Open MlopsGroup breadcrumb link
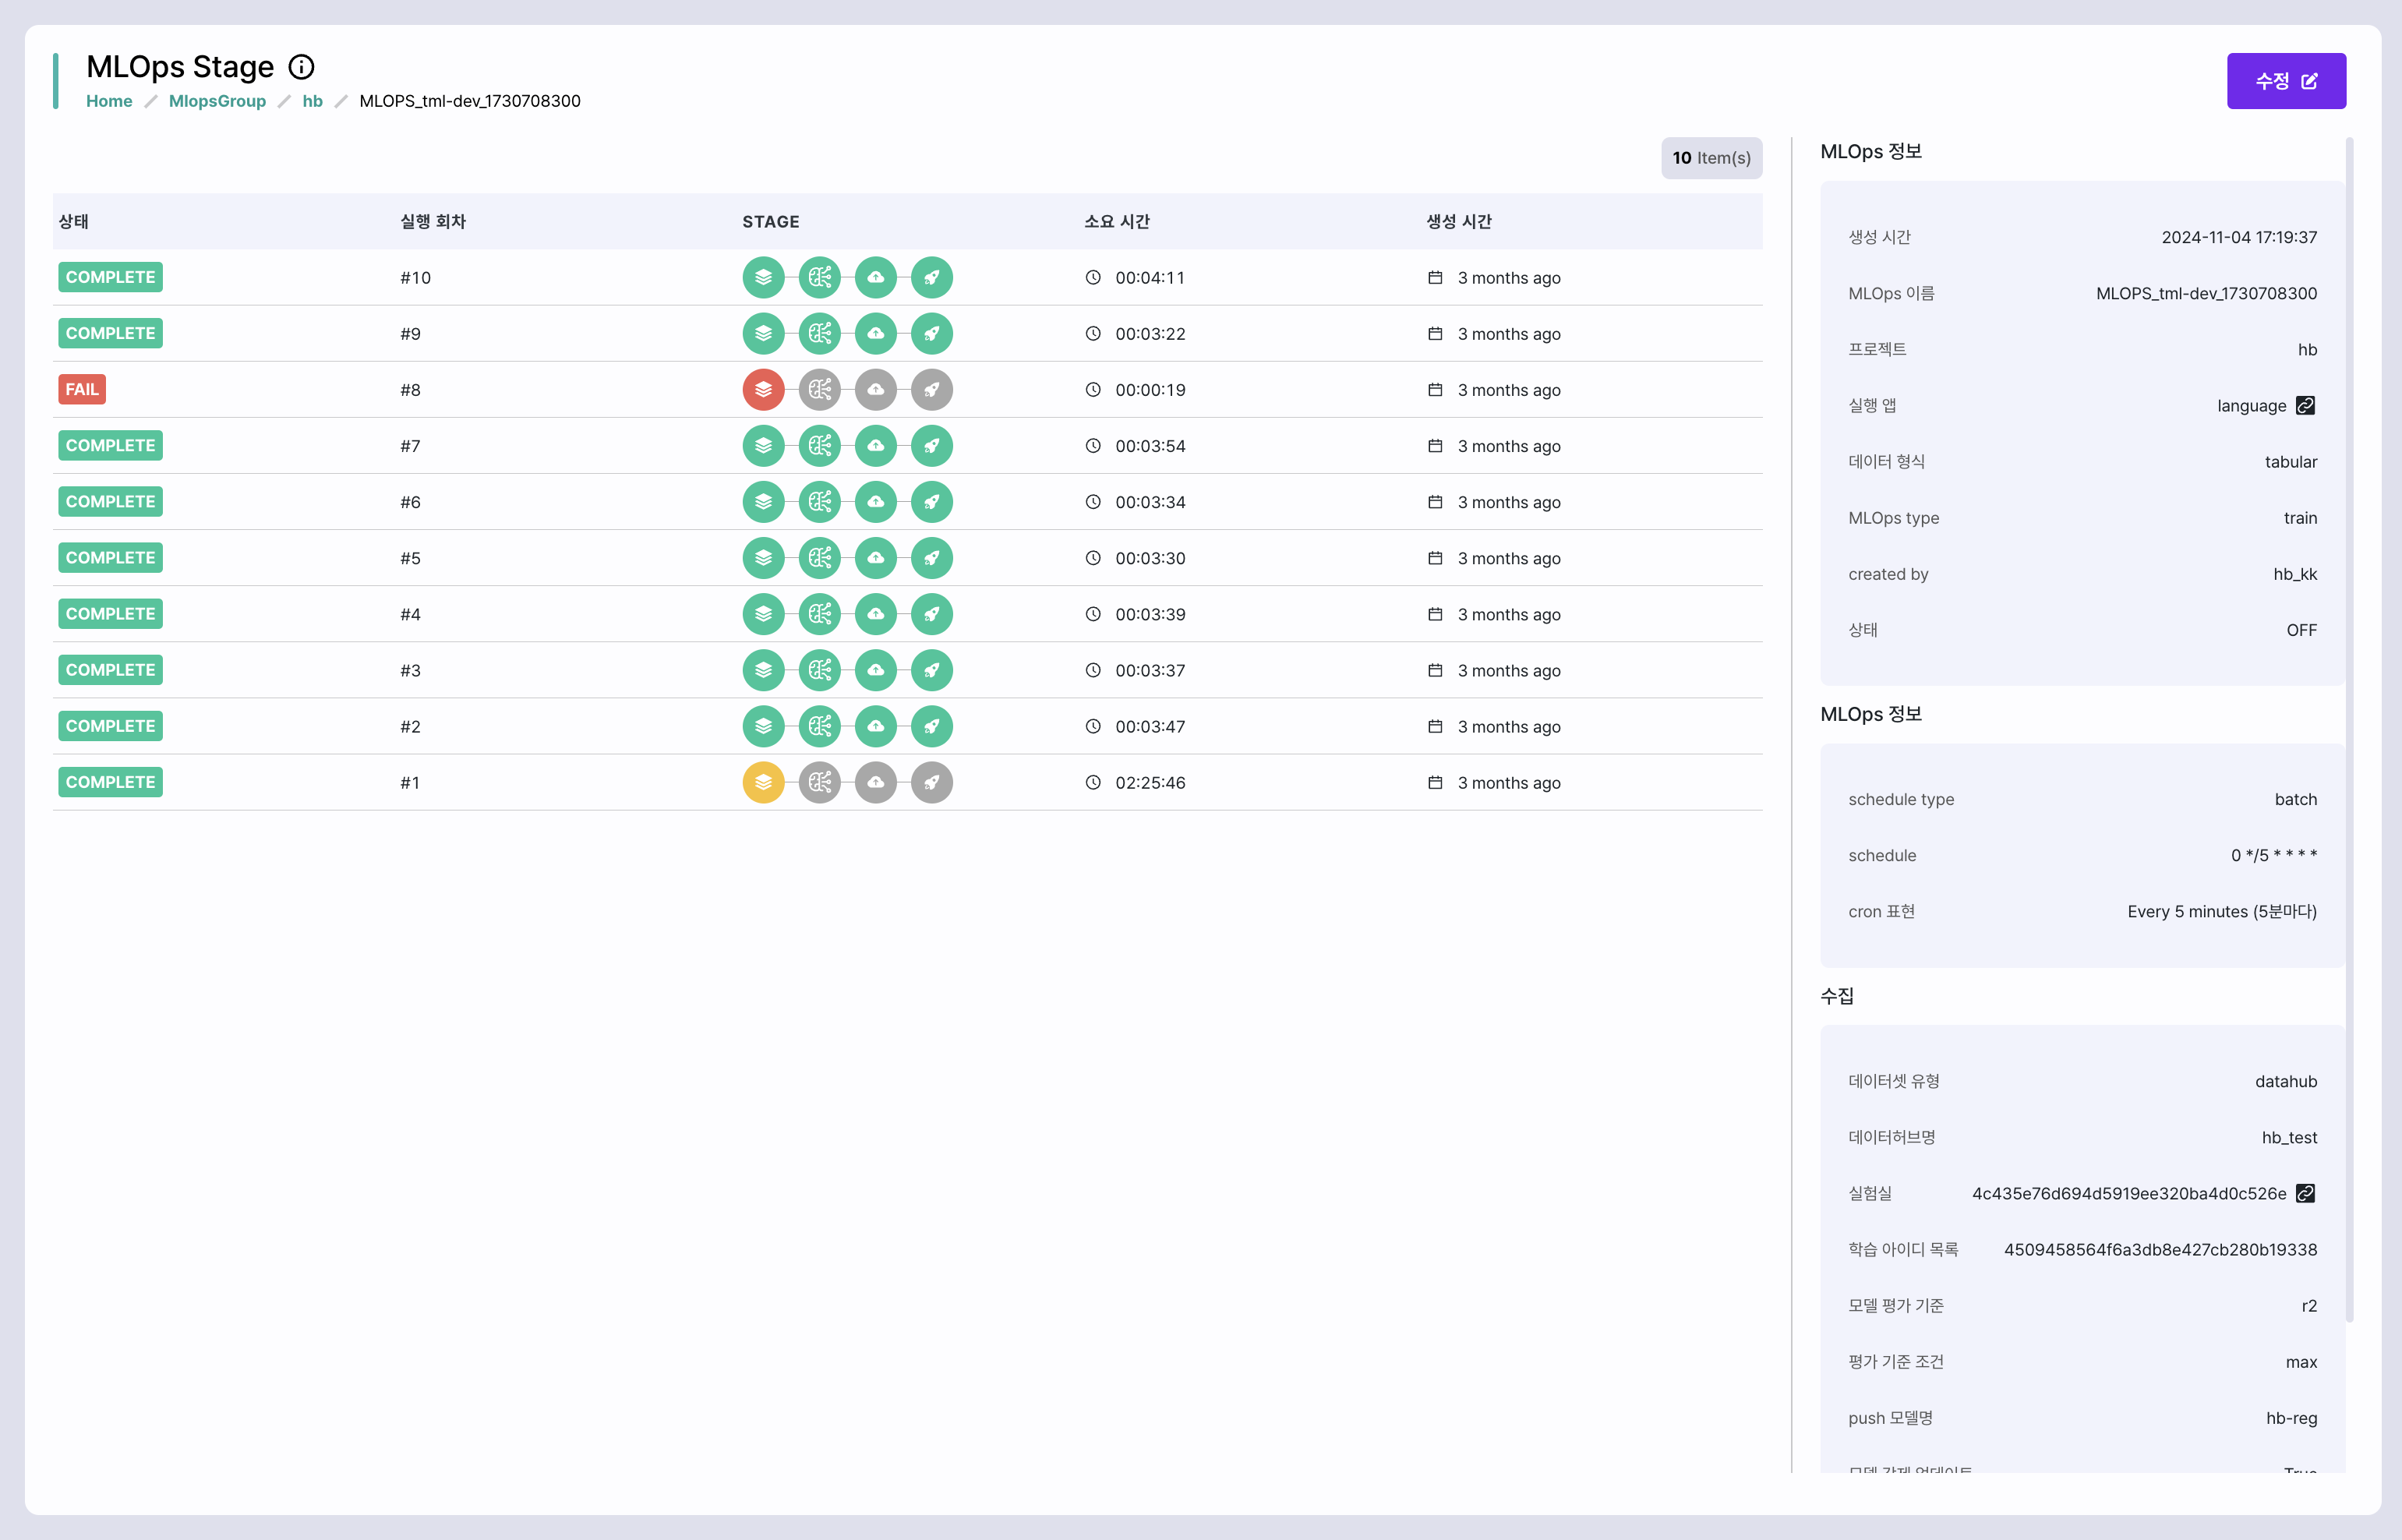This screenshot has height=1540, width=2402. pos(217,101)
